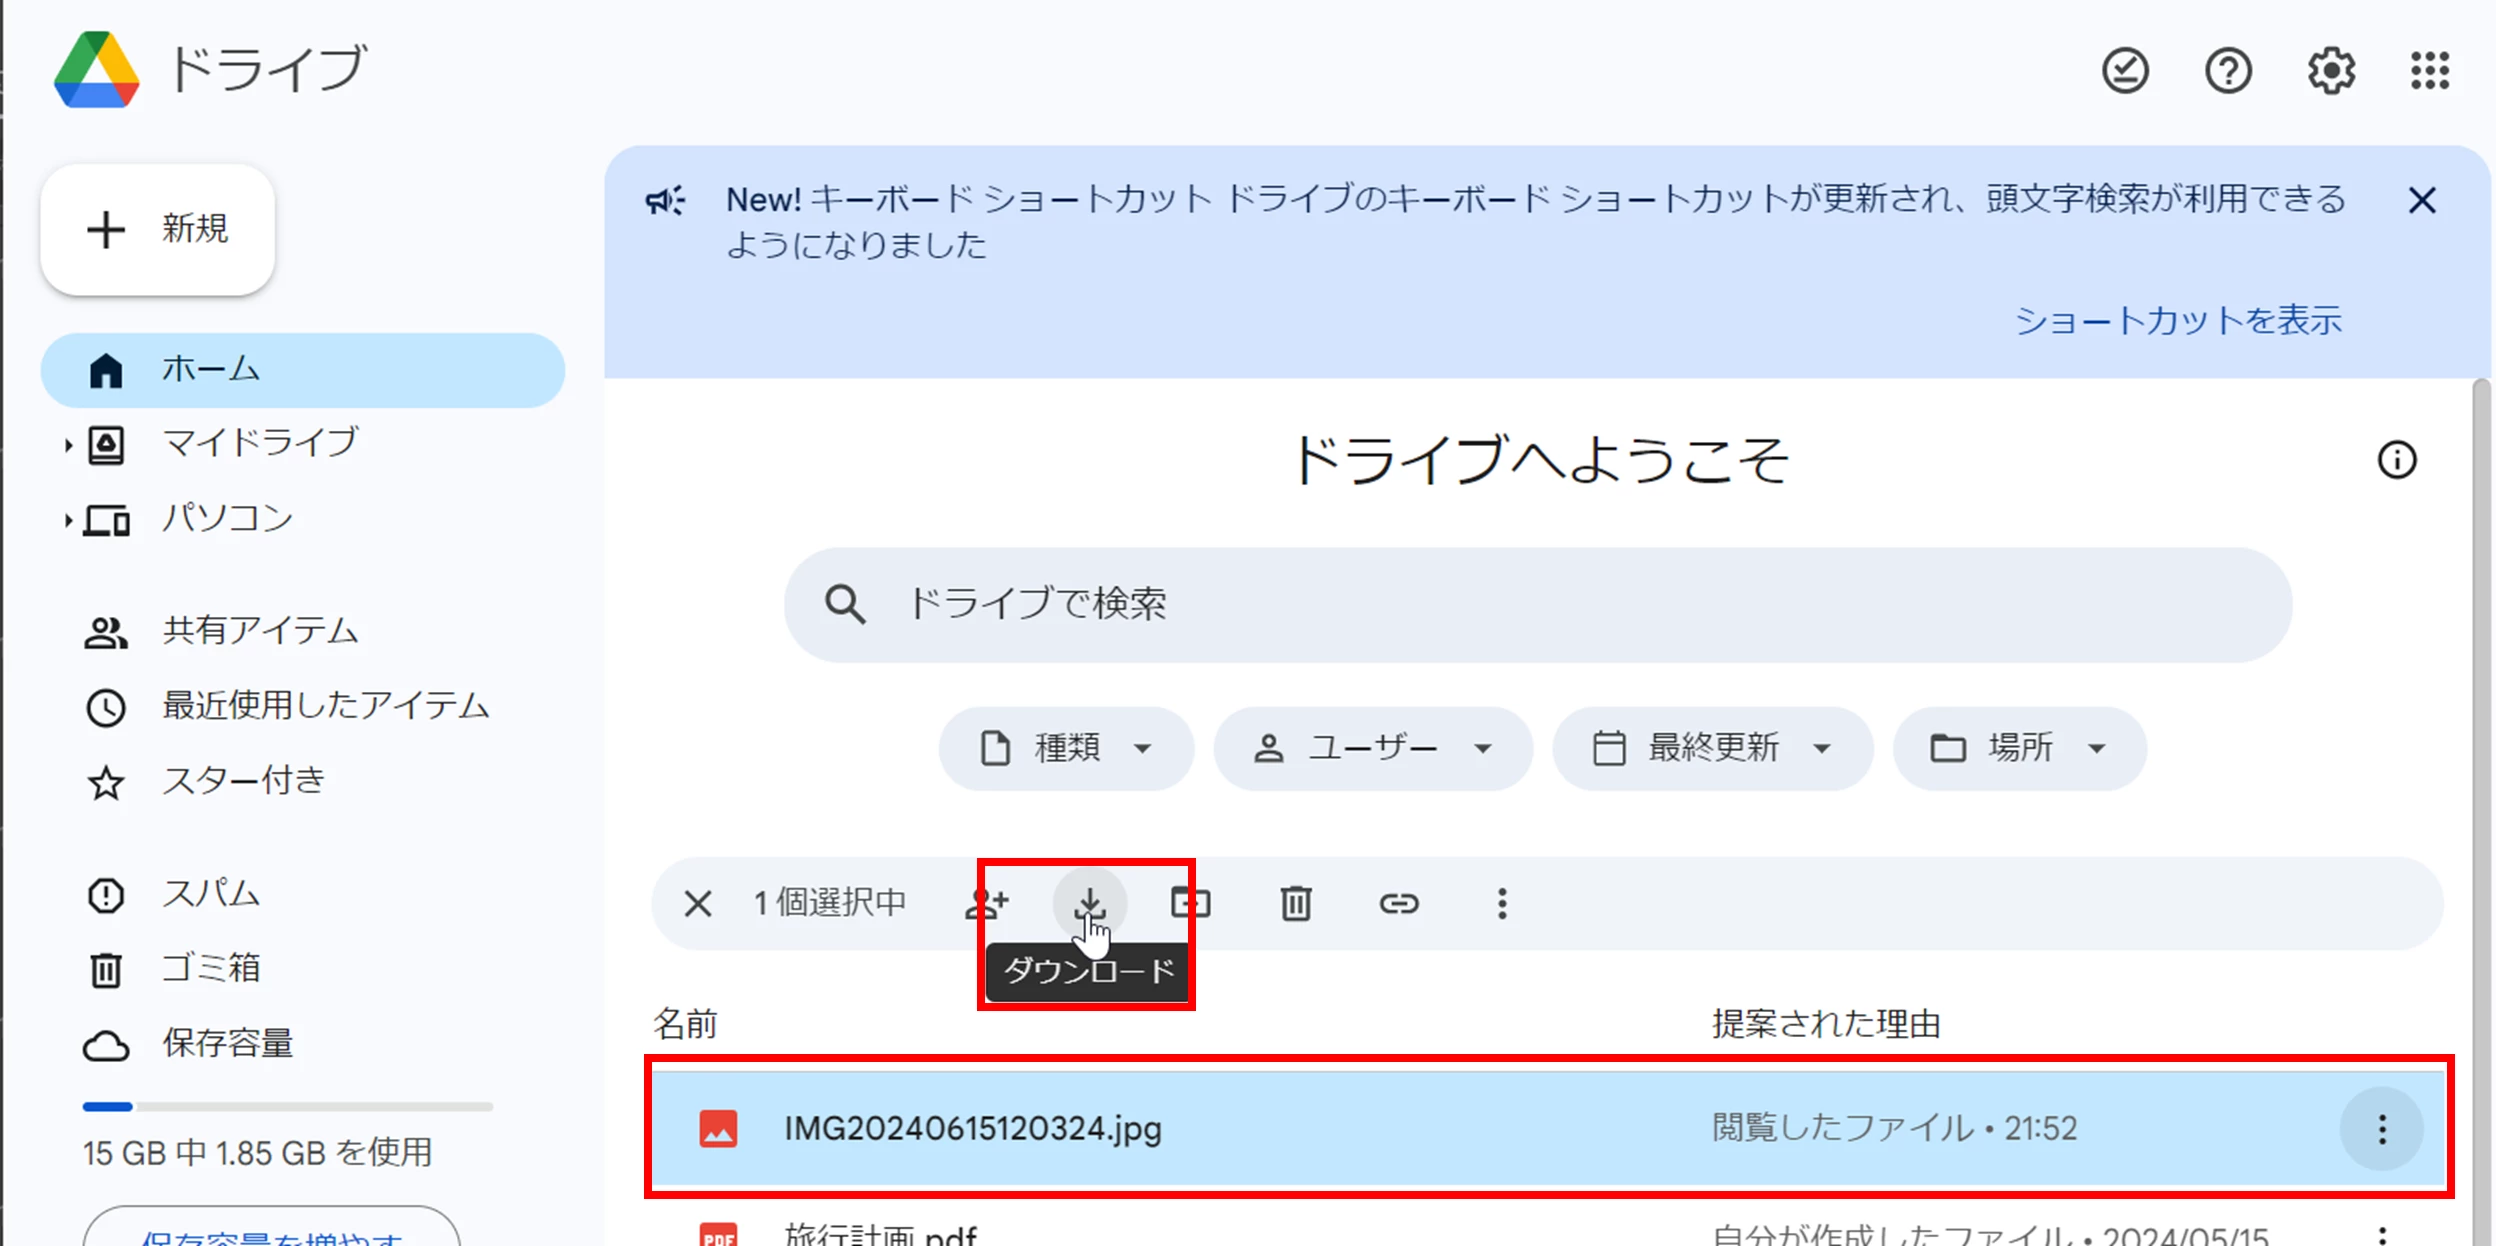Click the ショートカットを表示 link

coord(2178,320)
